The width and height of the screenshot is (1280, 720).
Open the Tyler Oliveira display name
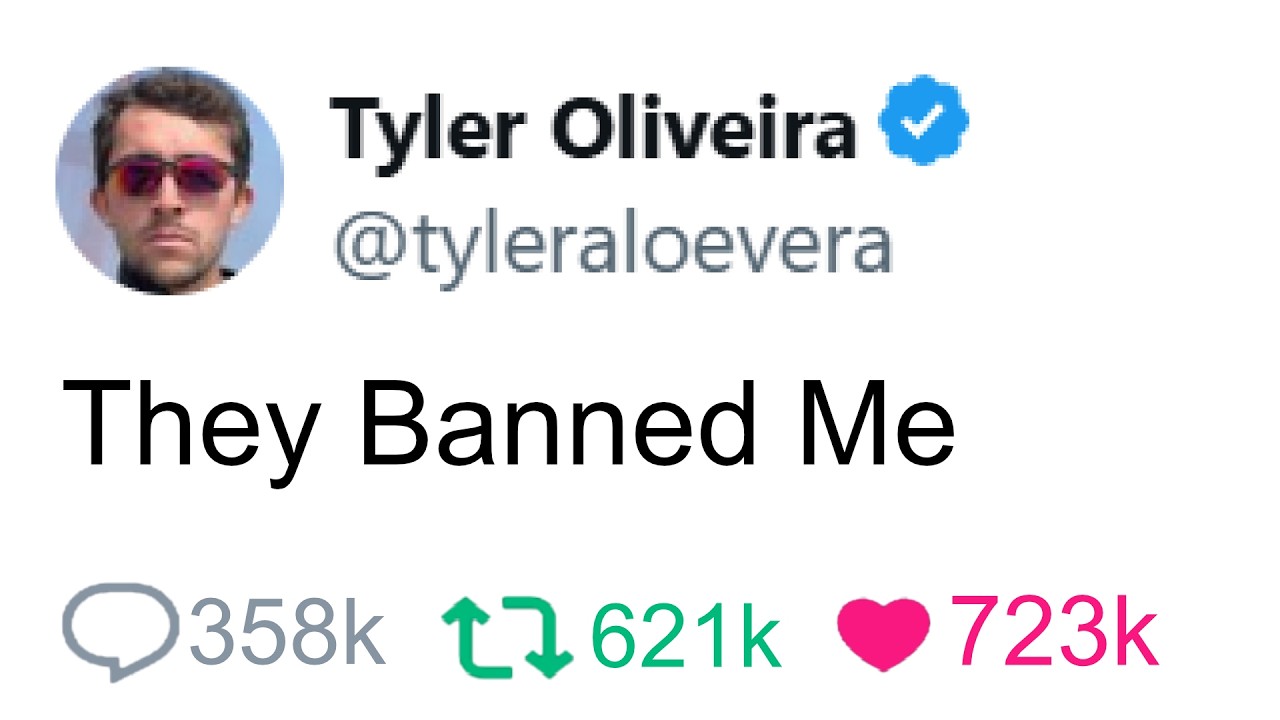coord(593,127)
